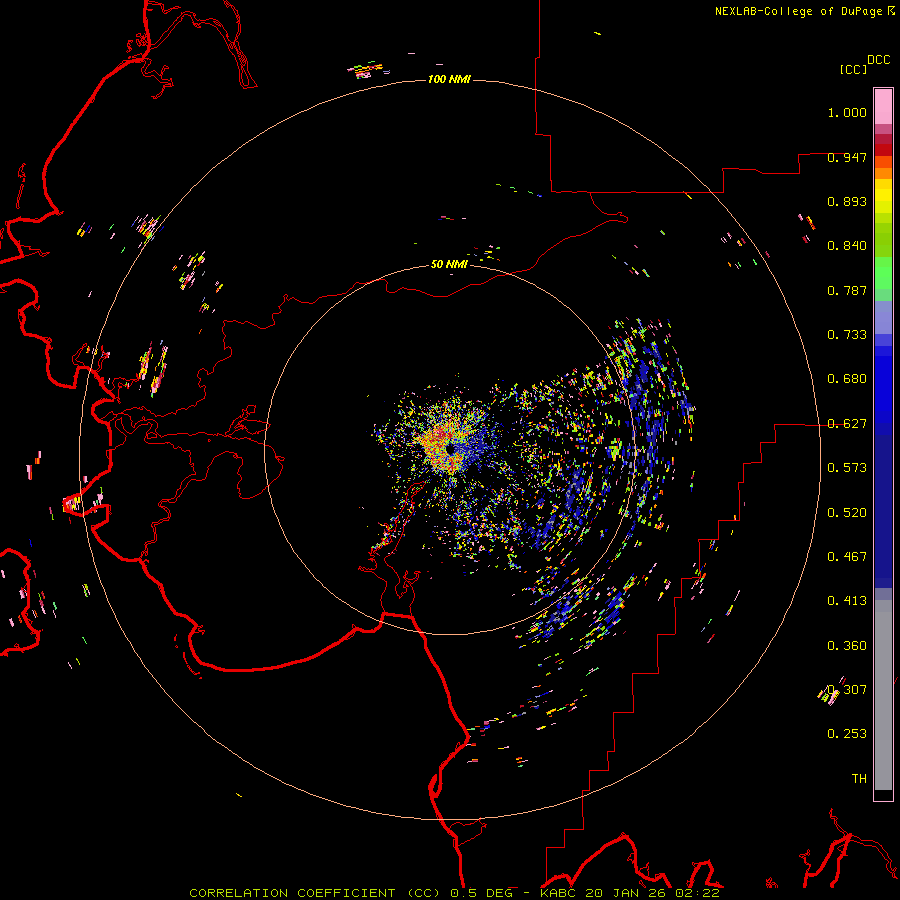Click the 0.947 scale value

(847, 157)
